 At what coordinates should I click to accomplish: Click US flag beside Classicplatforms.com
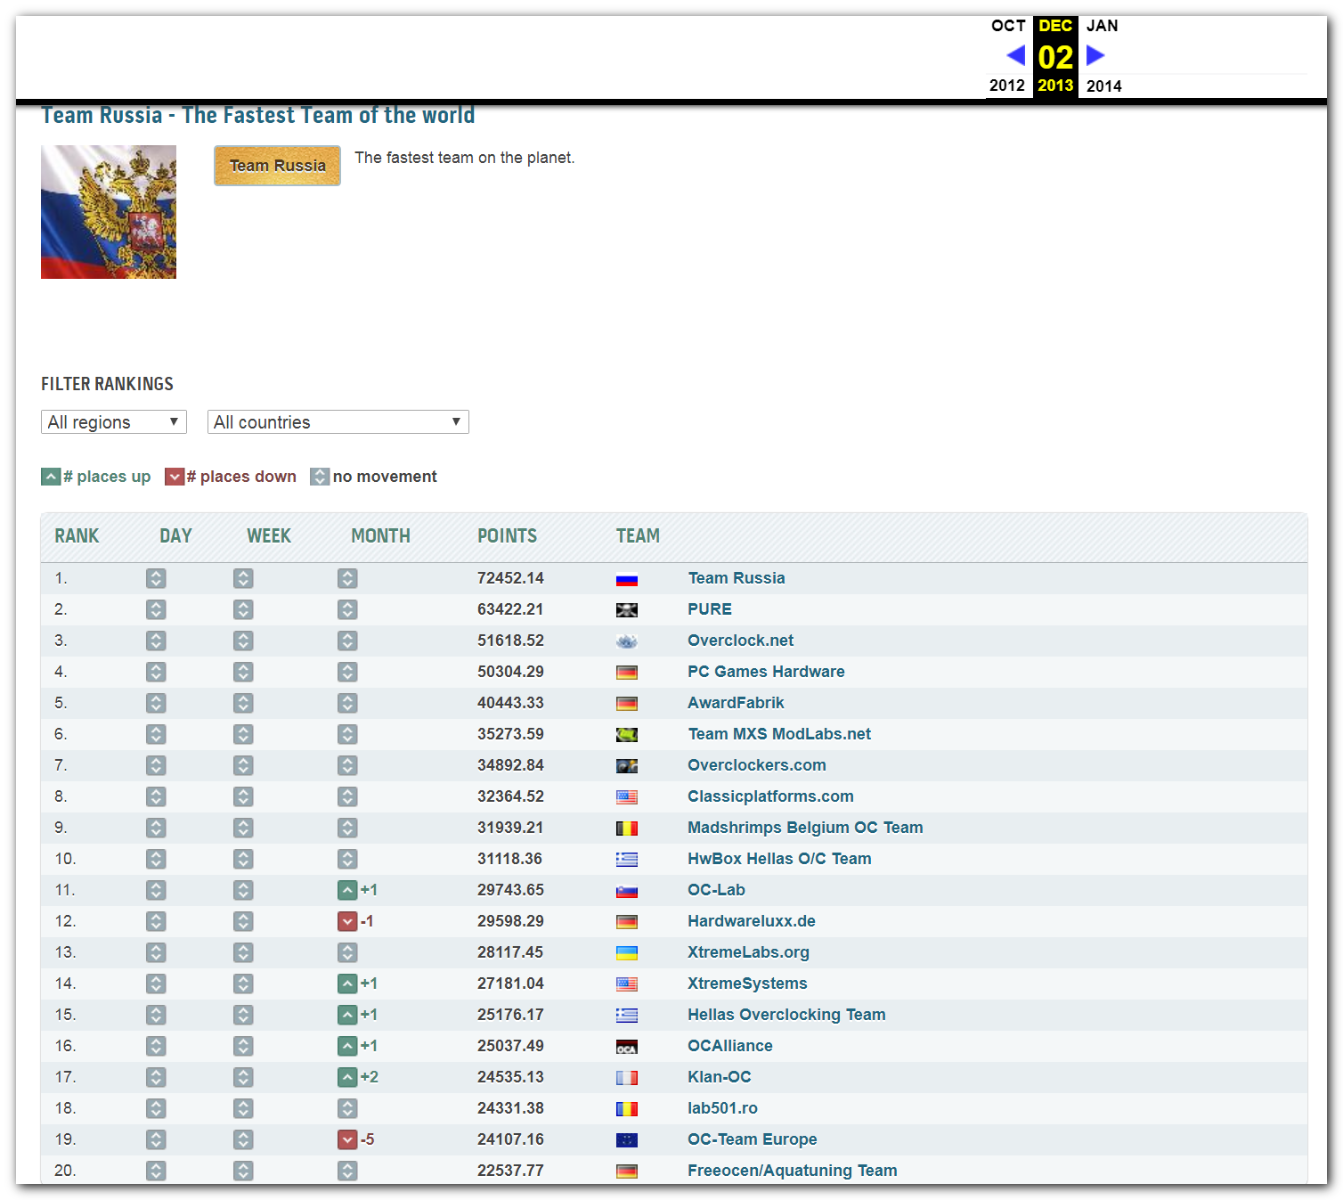[x=627, y=797]
